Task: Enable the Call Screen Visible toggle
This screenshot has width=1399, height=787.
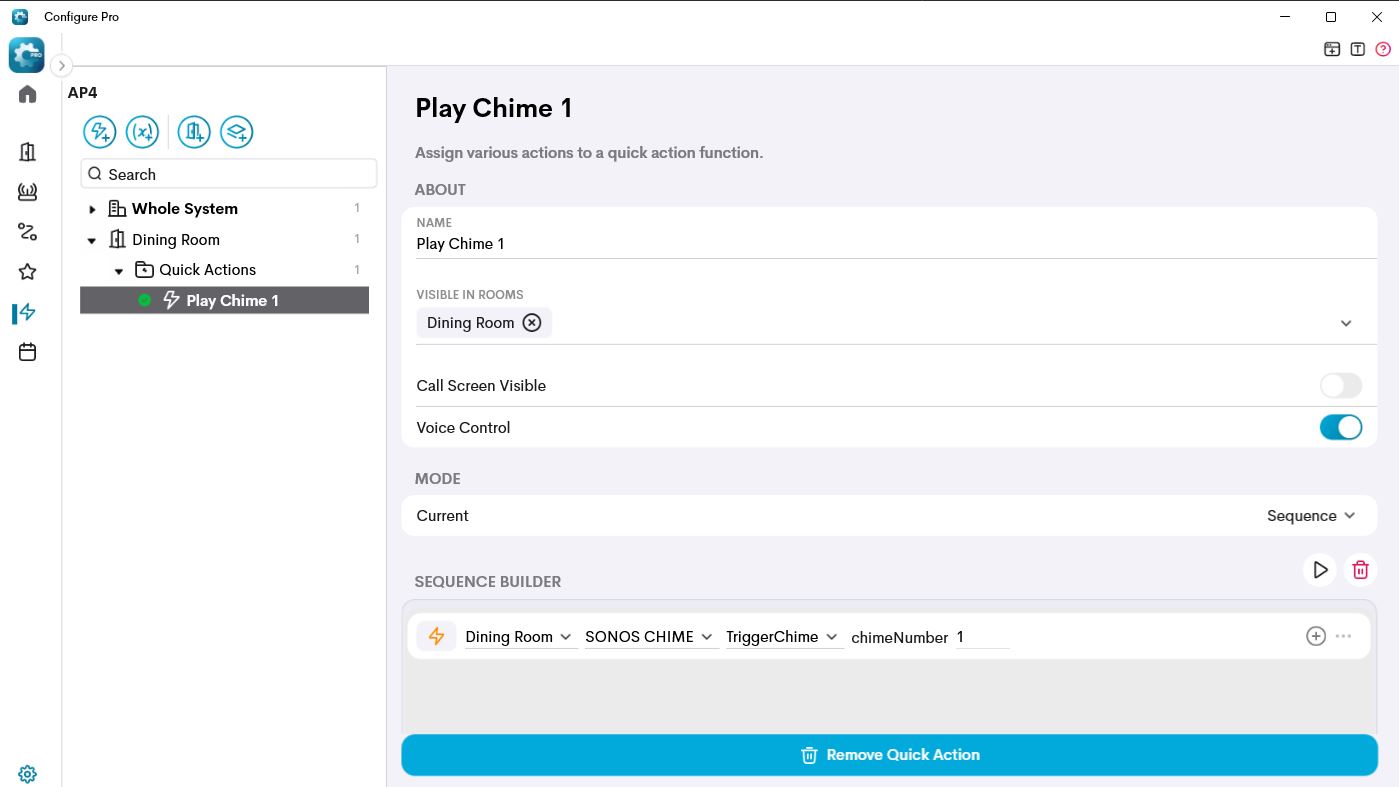Action: coord(1341,386)
